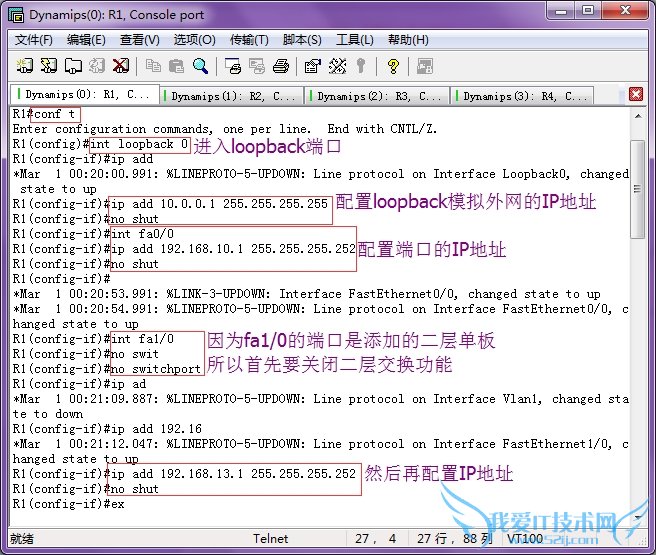Screen dimensions: 656x555
Task: Open the 编辑(E) menu
Action: pyautogui.click(x=86, y=40)
